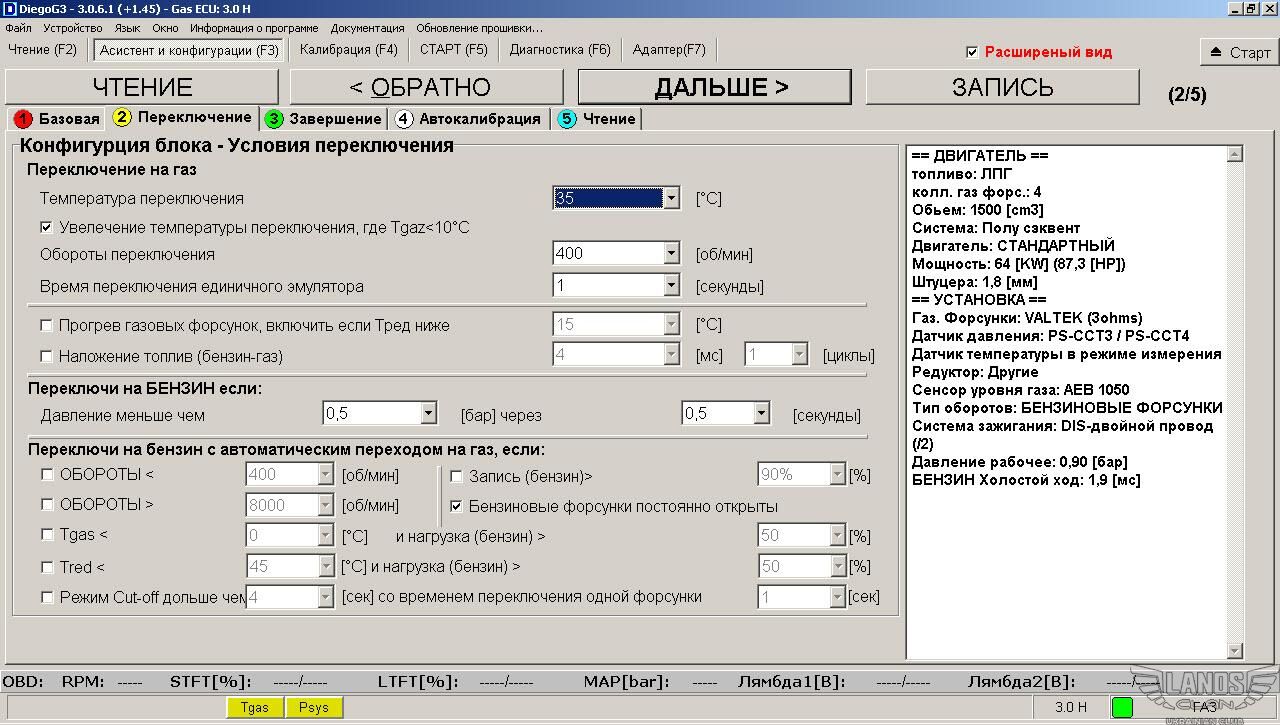Switch to the Диагностика (F6) tab

(x=560, y=49)
